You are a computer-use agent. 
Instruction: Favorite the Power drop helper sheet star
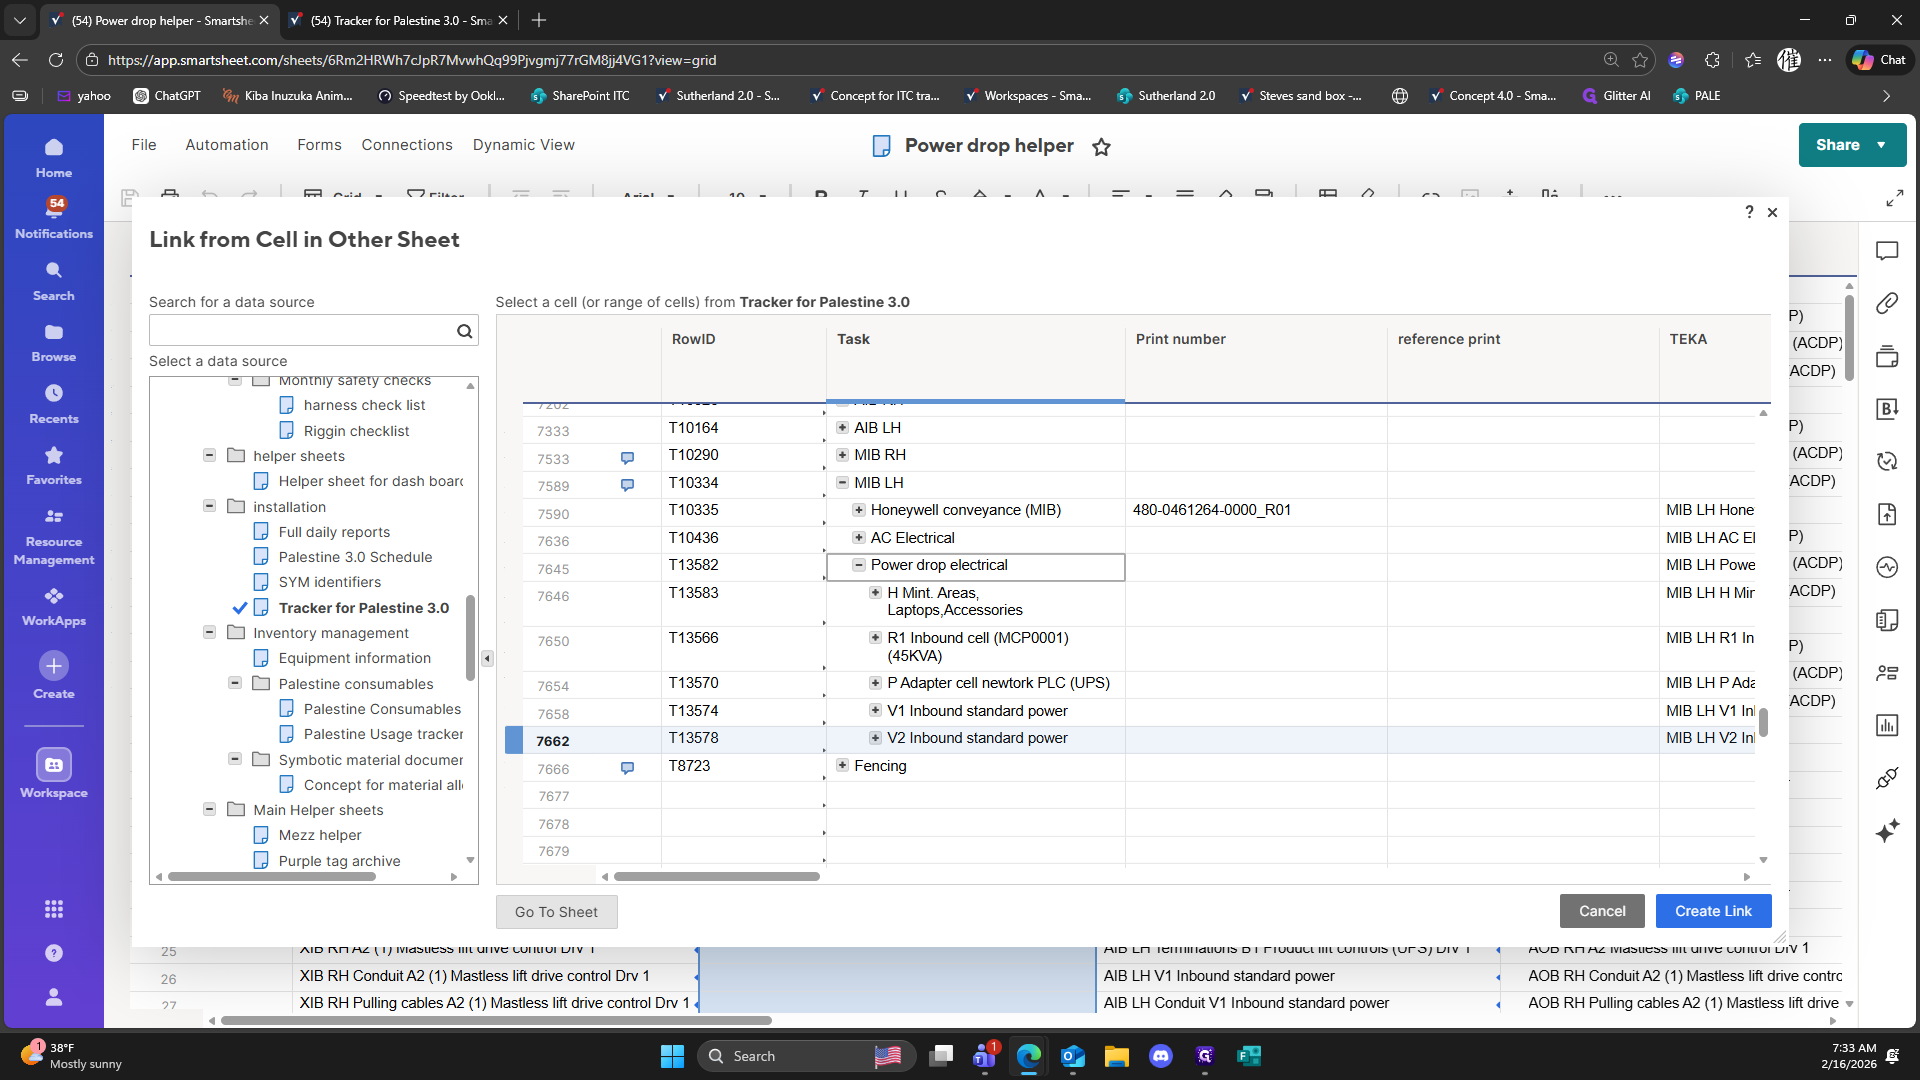(1101, 147)
